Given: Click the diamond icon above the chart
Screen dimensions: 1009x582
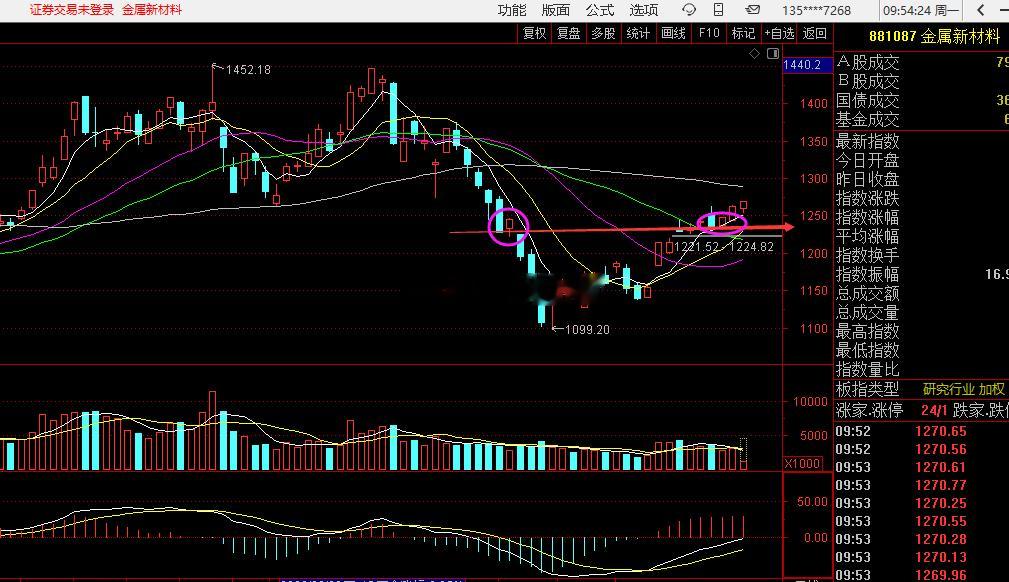Looking at the screenshot, I should tap(754, 53).
